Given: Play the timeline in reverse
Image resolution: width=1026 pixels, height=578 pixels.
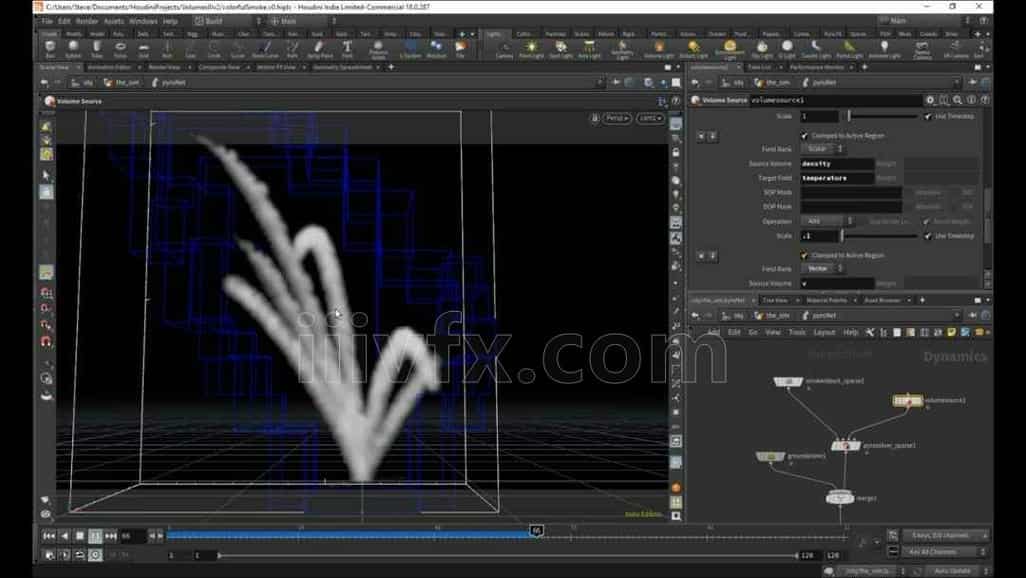Looking at the screenshot, I should [x=64, y=536].
